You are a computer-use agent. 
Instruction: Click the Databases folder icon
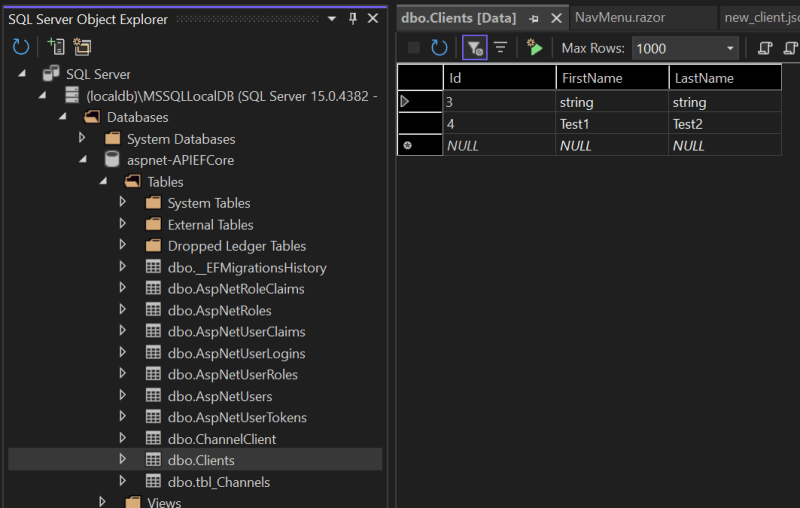(92, 117)
